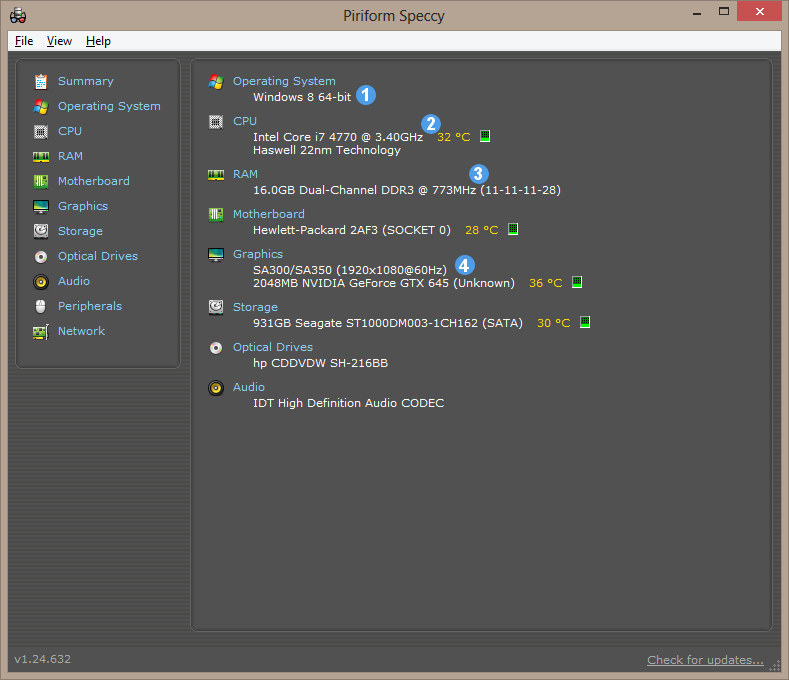Go to the CPU section in sidebar

(70, 131)
